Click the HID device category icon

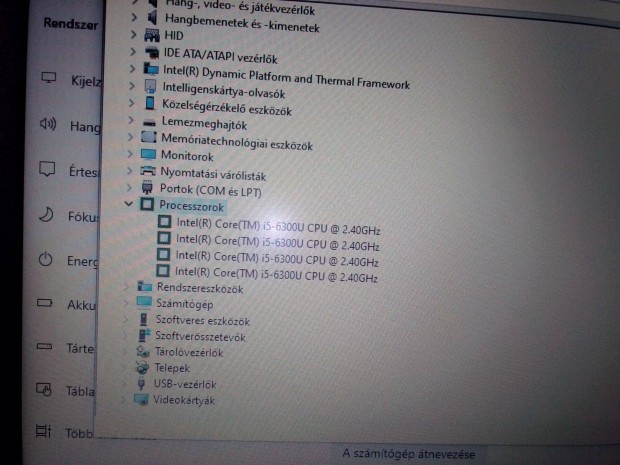[x=152, y=35]
